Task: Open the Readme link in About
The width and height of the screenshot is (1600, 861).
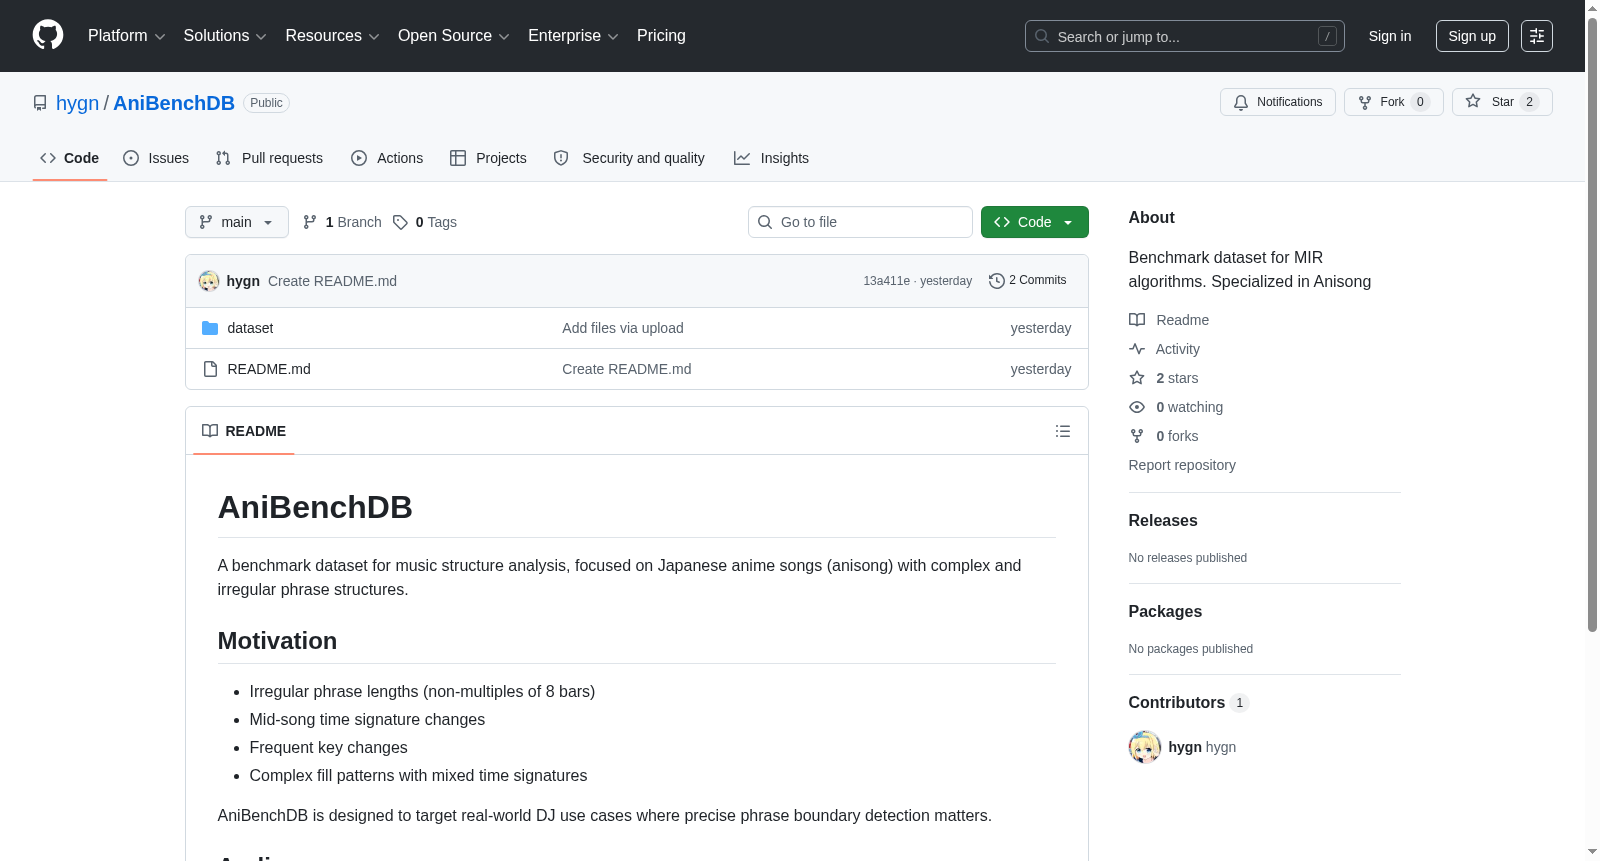Action: point(1169,320)
